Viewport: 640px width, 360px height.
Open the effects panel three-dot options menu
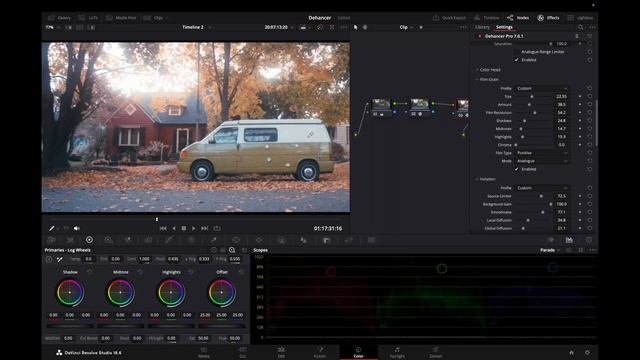coord(592,27)
